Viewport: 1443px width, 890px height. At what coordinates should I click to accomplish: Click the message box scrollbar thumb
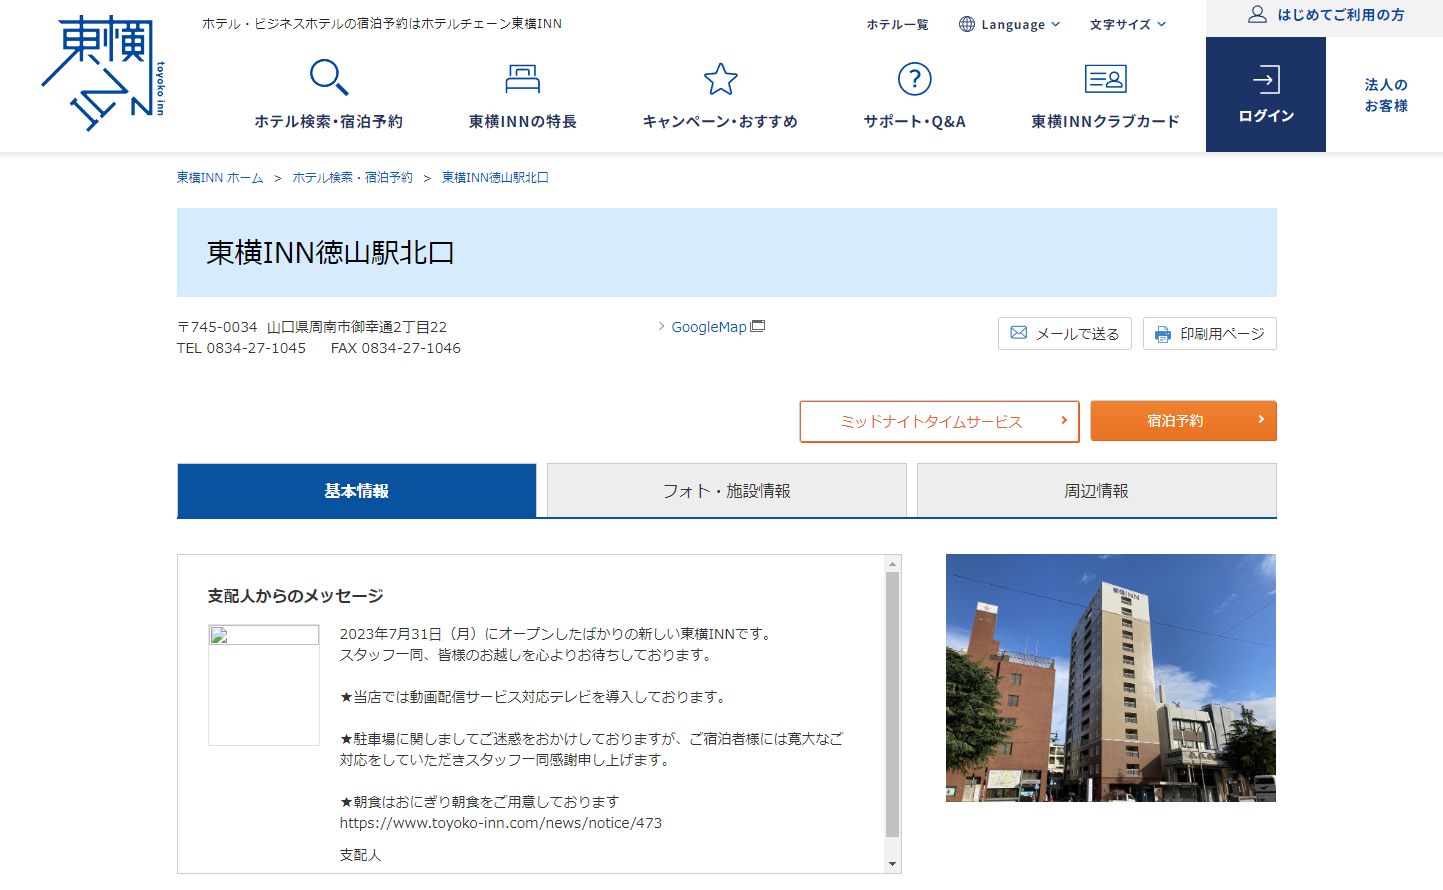coord(892,704)
